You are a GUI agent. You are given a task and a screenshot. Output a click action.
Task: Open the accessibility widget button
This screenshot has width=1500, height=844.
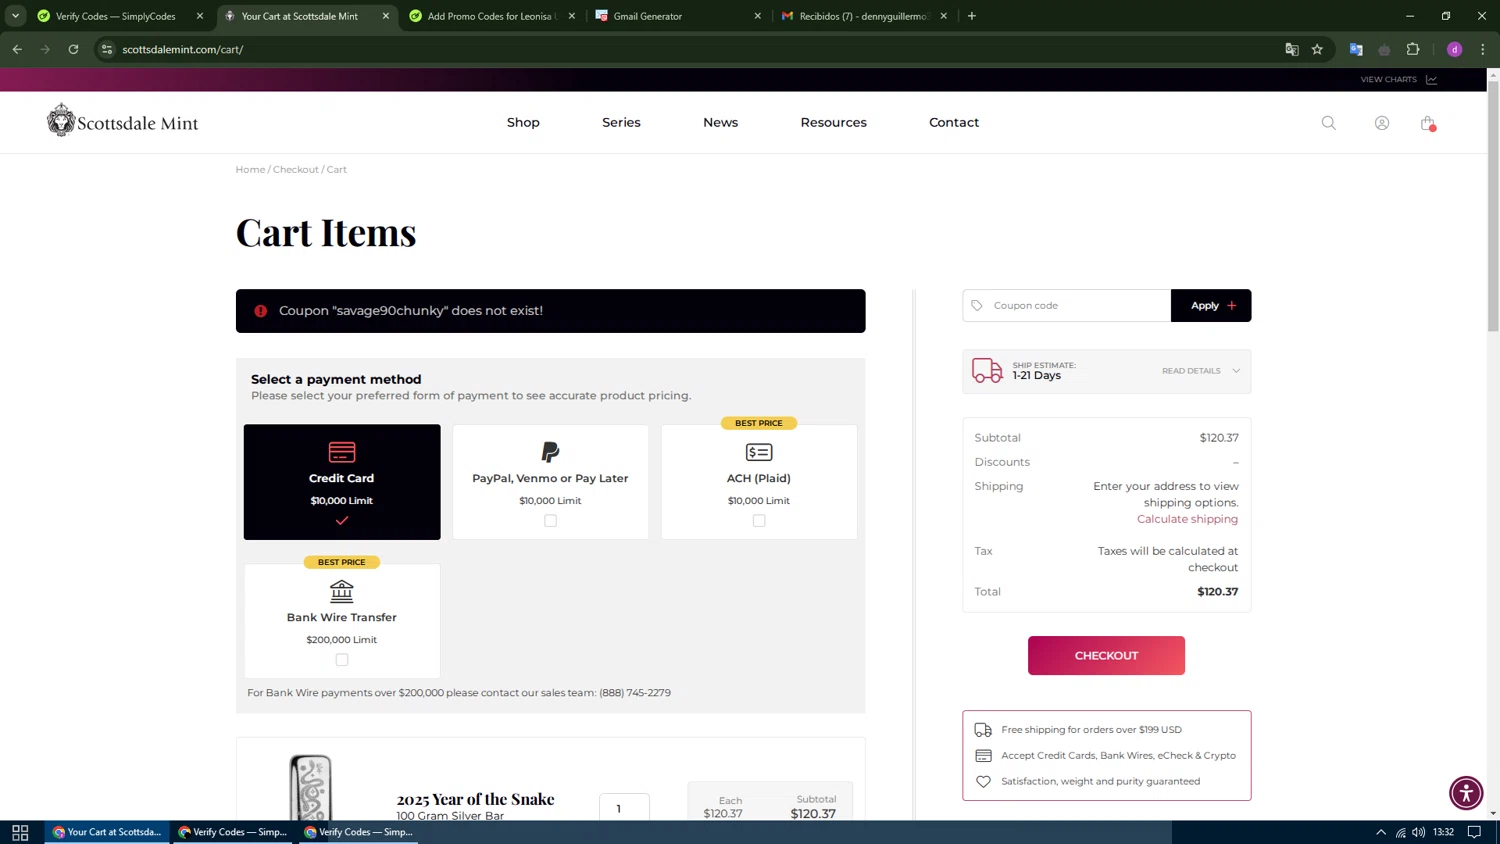[x=1466, y=792]
